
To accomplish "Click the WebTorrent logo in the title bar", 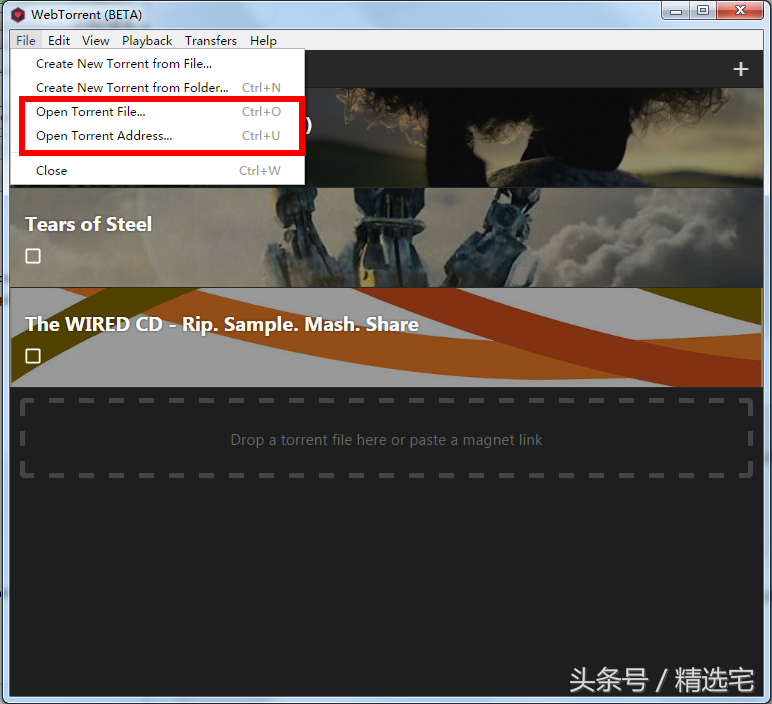I will [18, 15].
